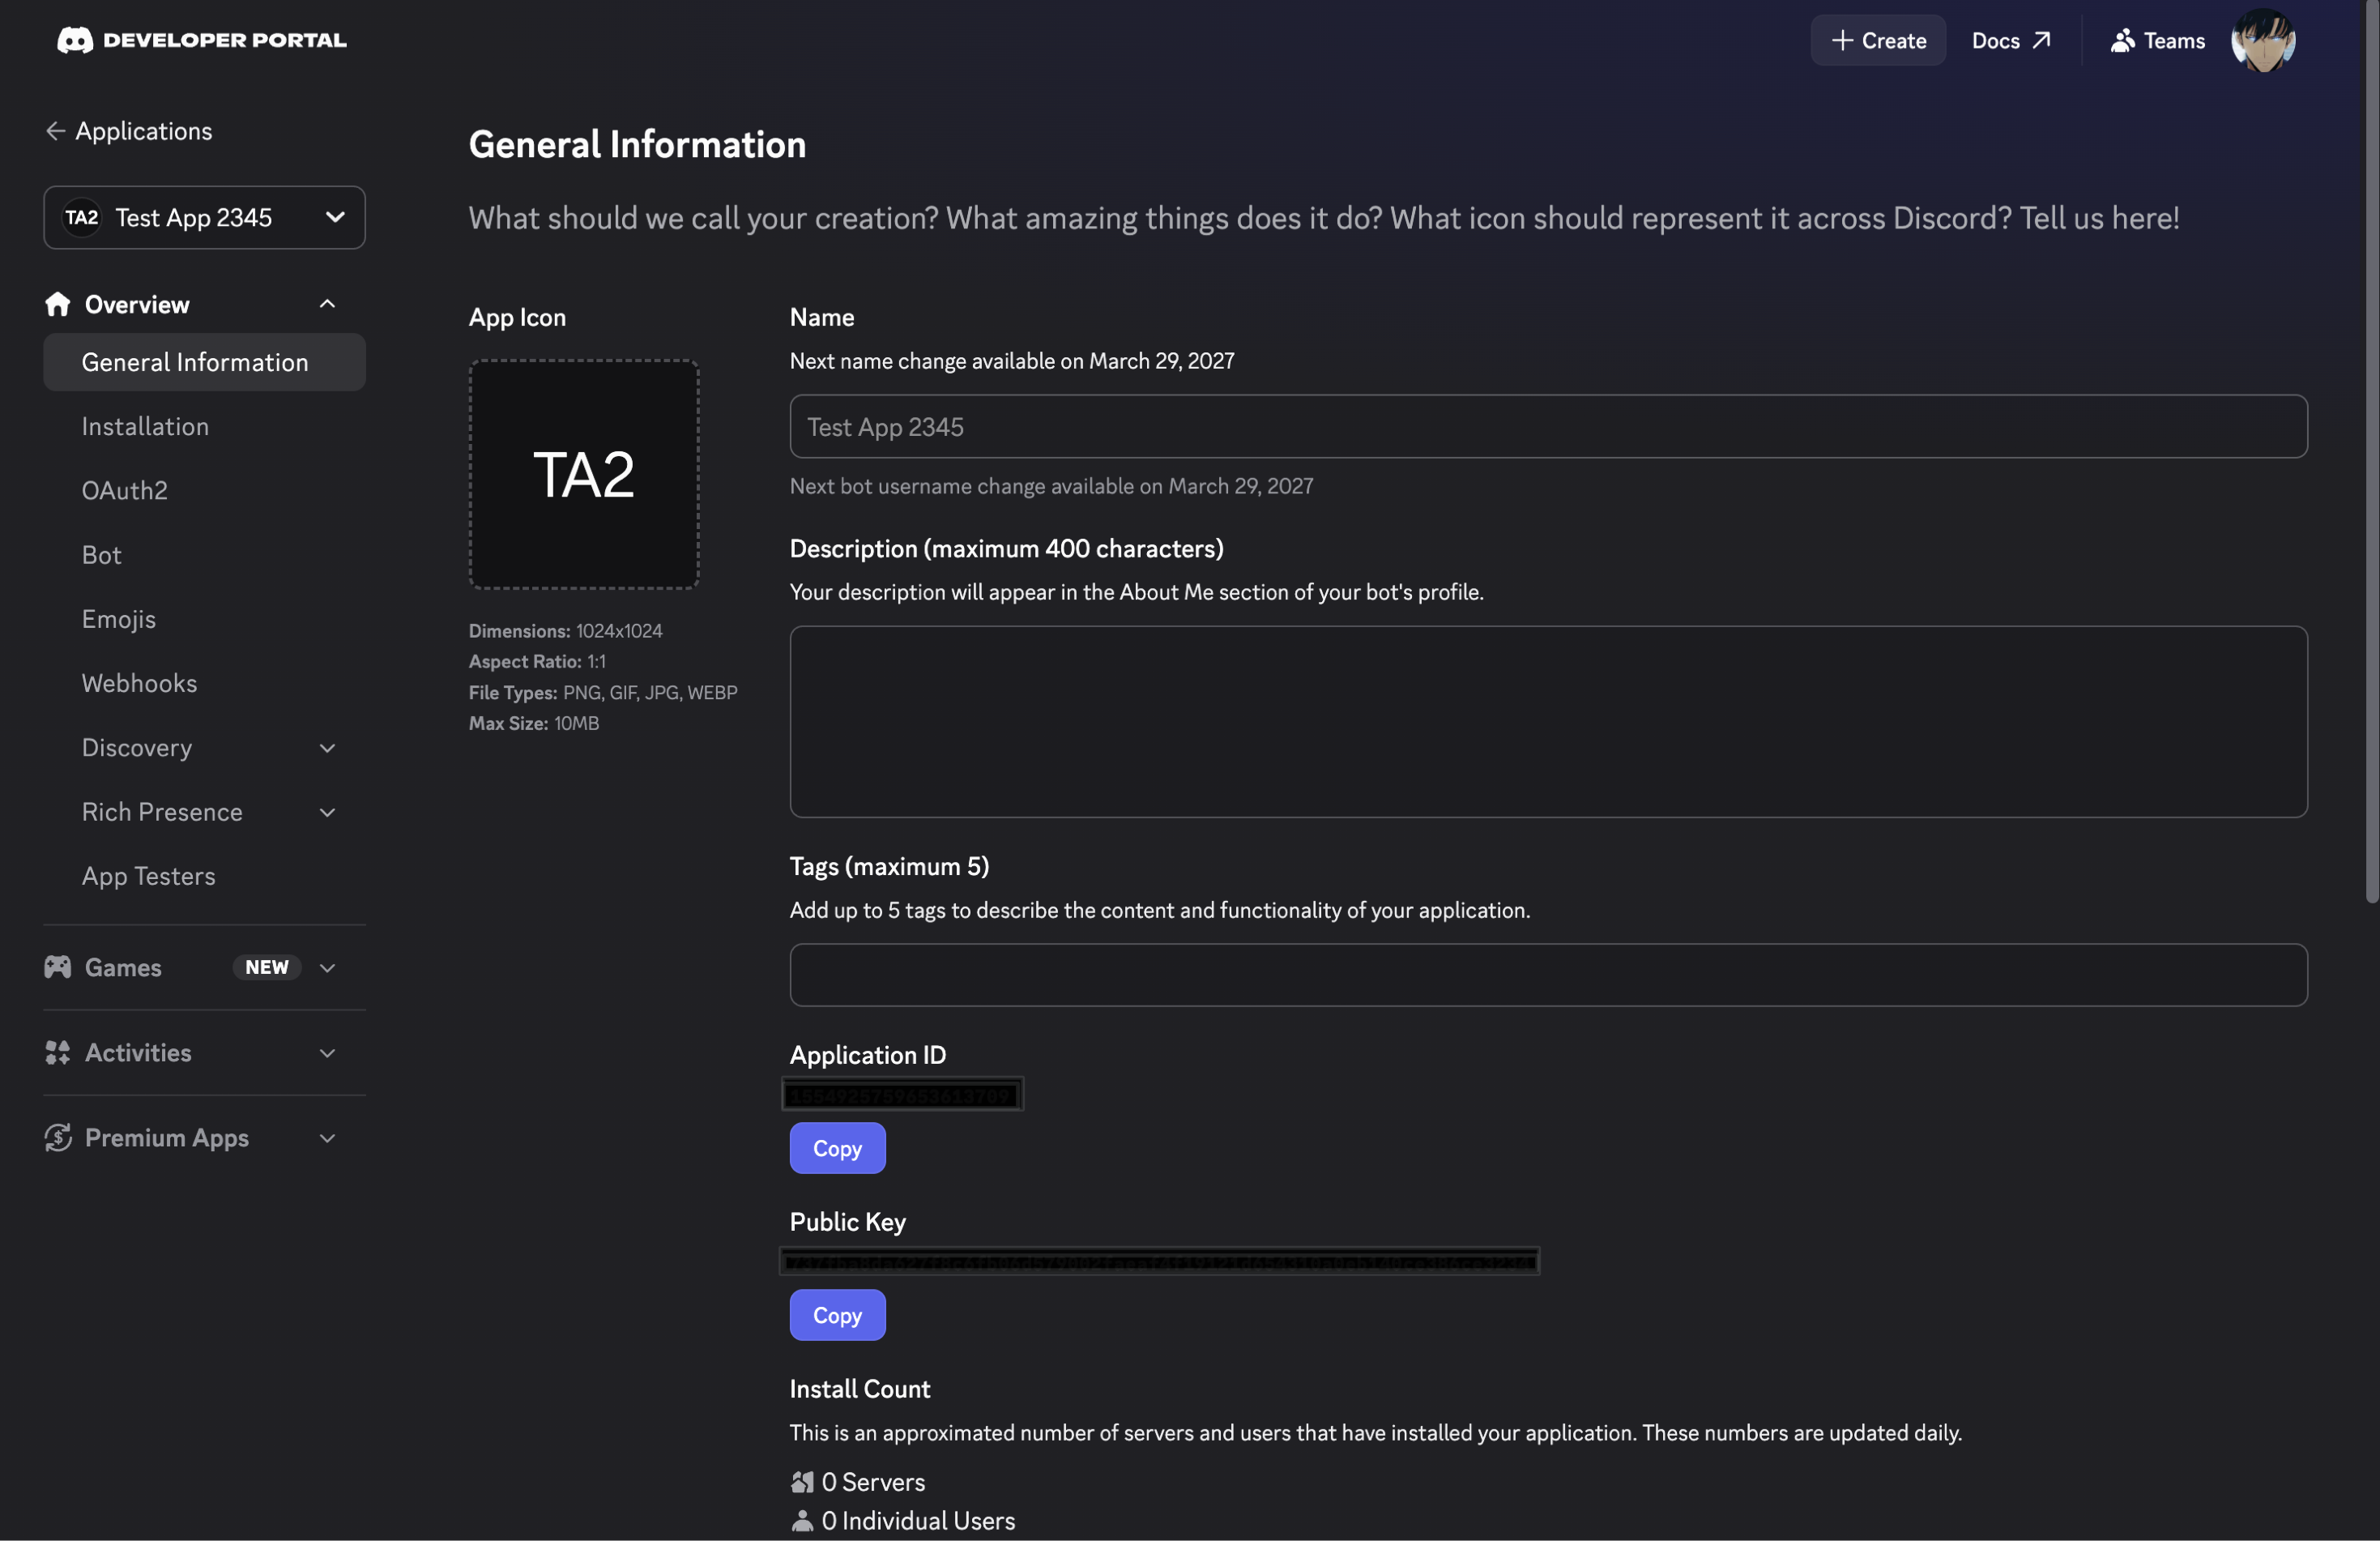This screenshot has width=2380, height=1541.
Task: Click the Premium Apps dollar icon
Action: tap(58, 1137)
